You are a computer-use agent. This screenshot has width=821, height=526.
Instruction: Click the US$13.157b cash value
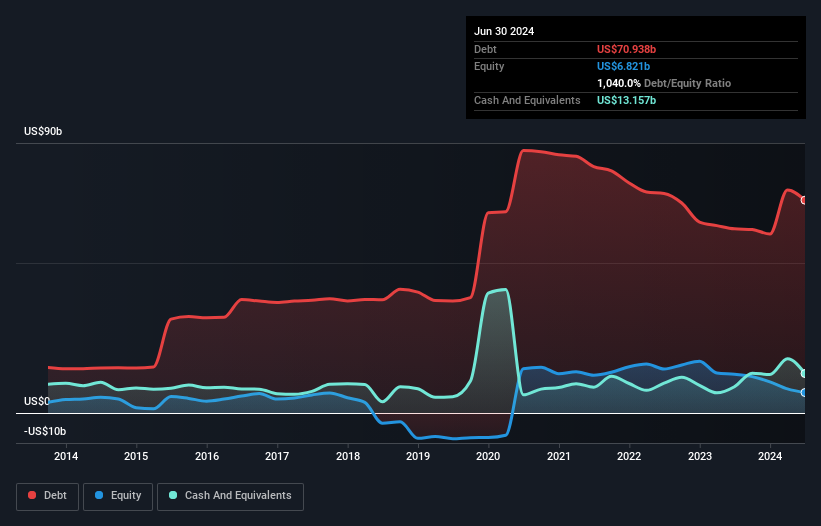[x=626, y=100]
